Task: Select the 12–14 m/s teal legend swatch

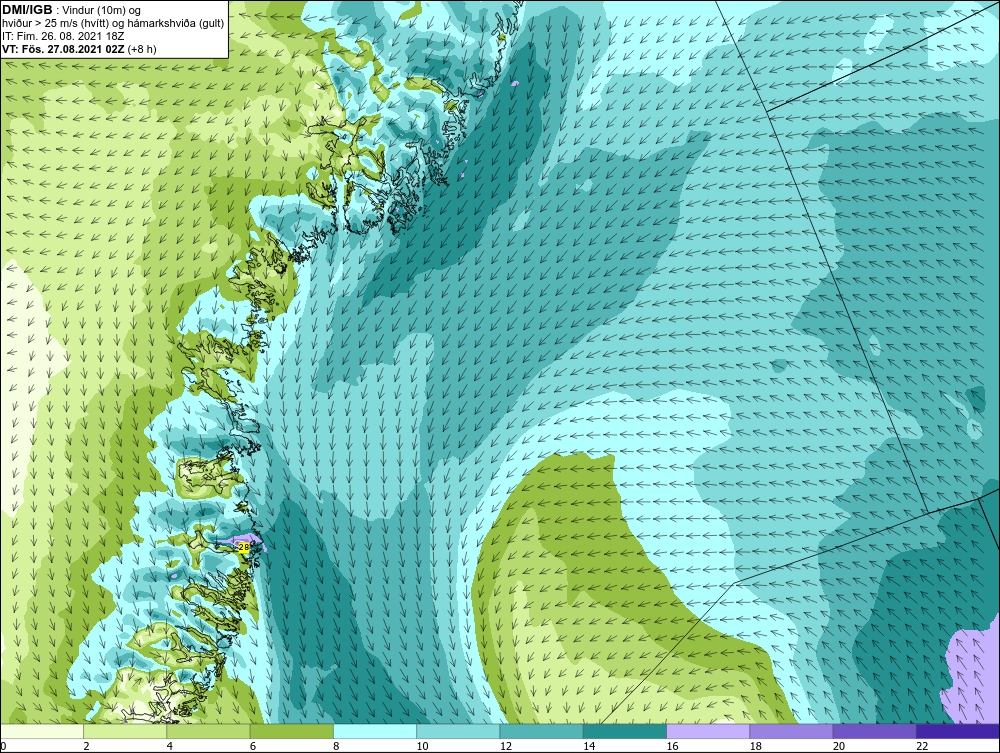Action: 541,731
